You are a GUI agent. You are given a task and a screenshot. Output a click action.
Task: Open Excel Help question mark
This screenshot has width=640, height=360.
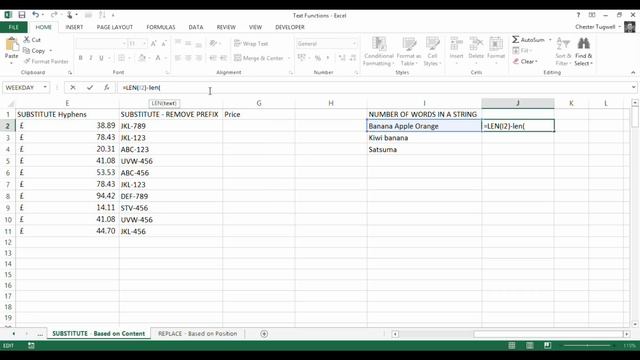pos(578,15)
